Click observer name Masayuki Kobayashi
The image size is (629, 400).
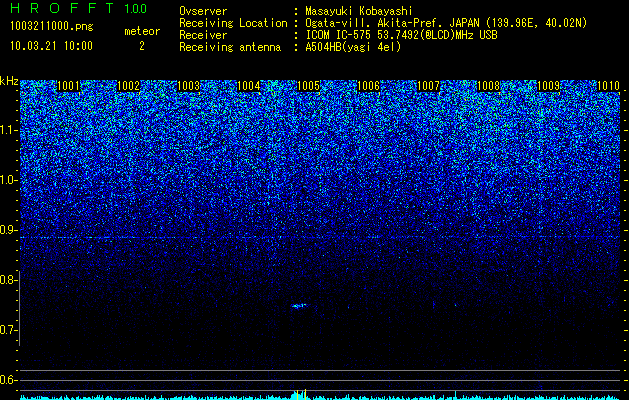tap(359, 11)
